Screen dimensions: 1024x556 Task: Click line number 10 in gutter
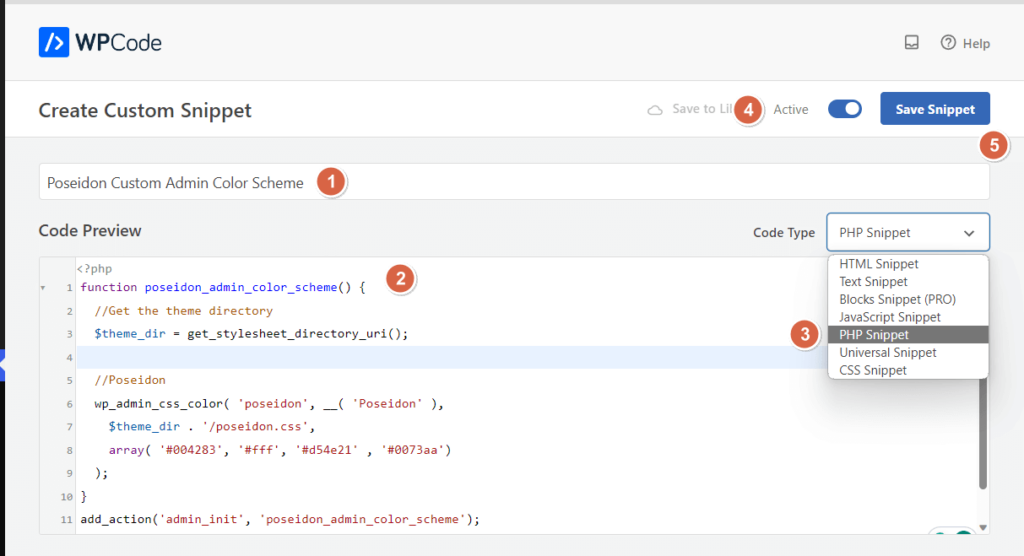click(67, 497)
